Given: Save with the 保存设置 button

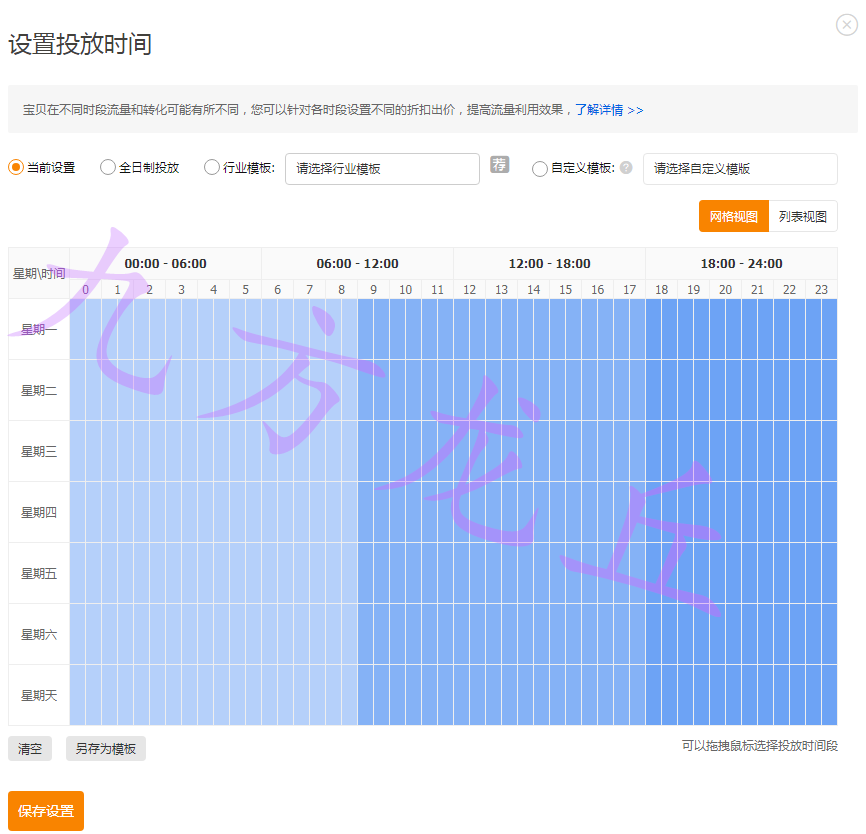Looking at the screenshot, I should coord(46,811).
